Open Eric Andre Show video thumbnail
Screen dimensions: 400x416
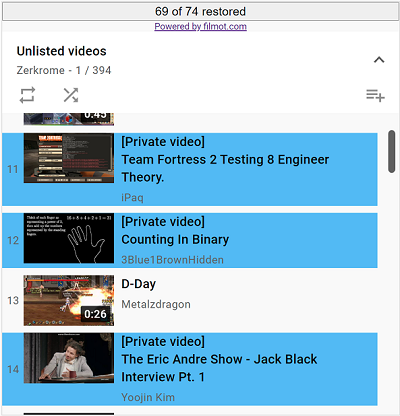click(x=69, y=358)
